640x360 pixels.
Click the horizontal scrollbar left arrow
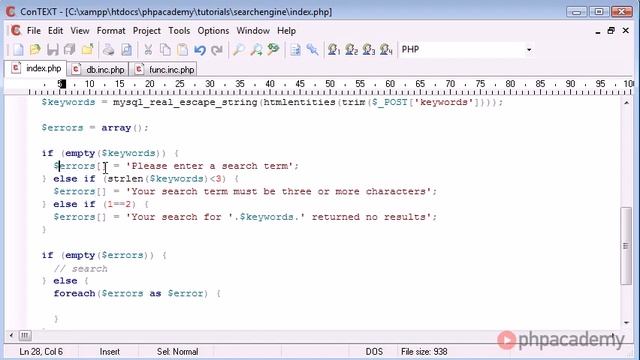pyautogui.click(x=11, y=336)
